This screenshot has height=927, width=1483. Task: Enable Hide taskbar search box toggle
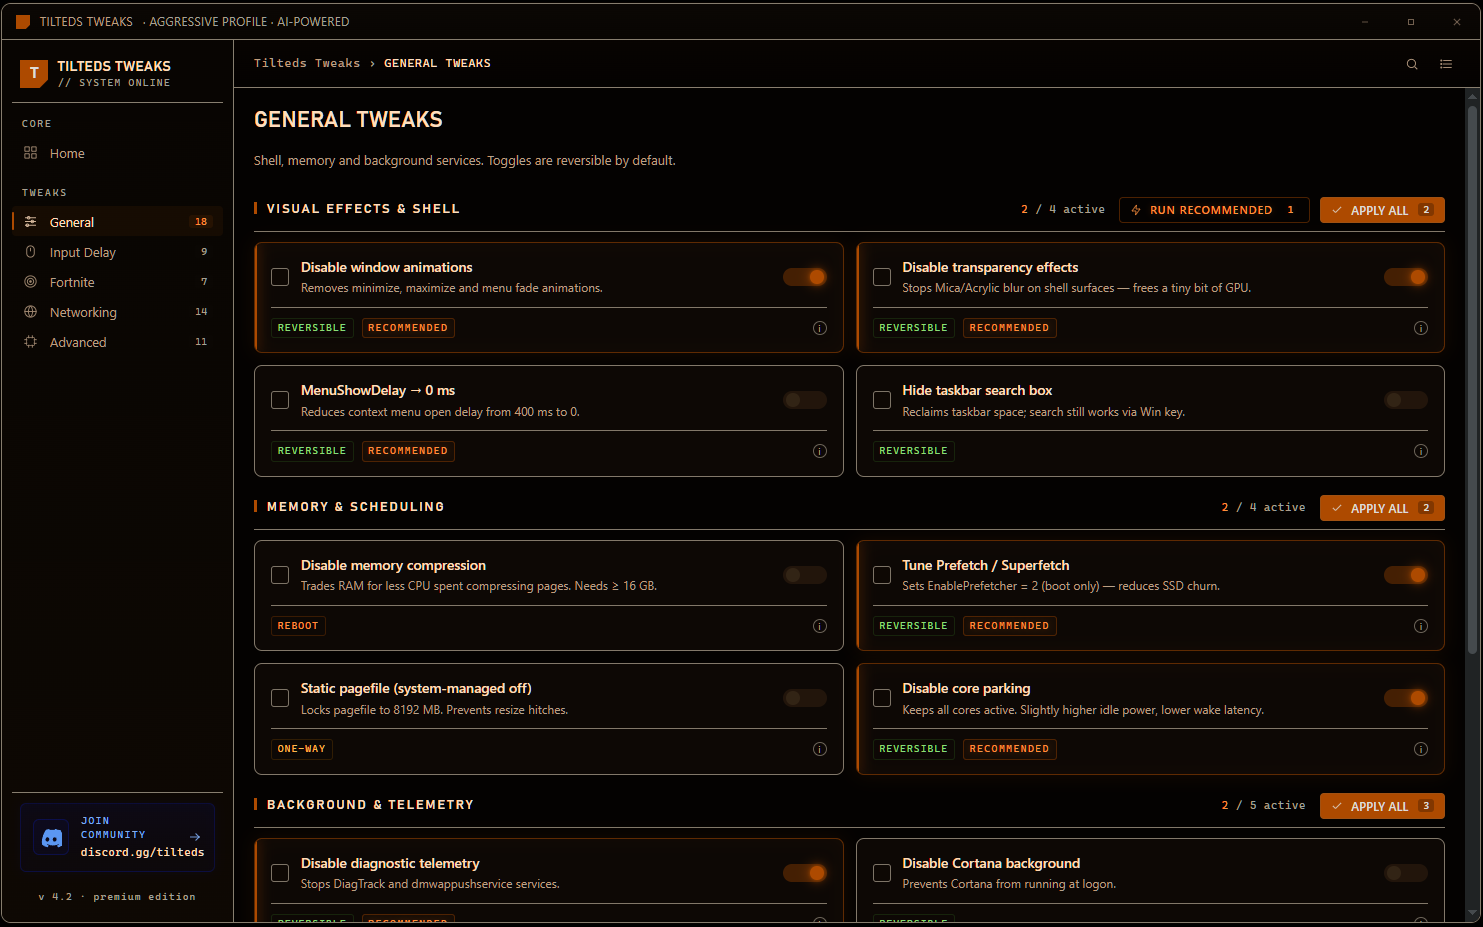tap(1406, 400)
